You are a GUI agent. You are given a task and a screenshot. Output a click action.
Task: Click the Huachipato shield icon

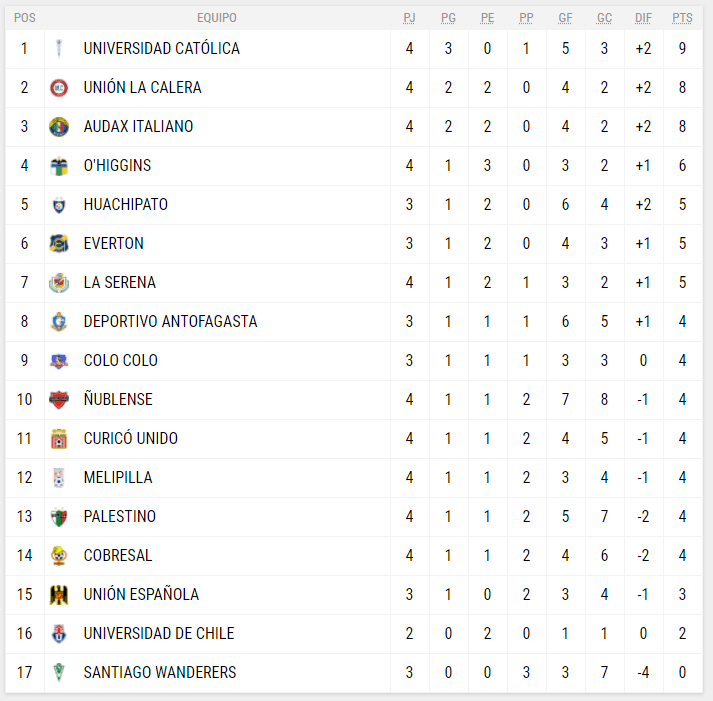click(x=59, y=204)
